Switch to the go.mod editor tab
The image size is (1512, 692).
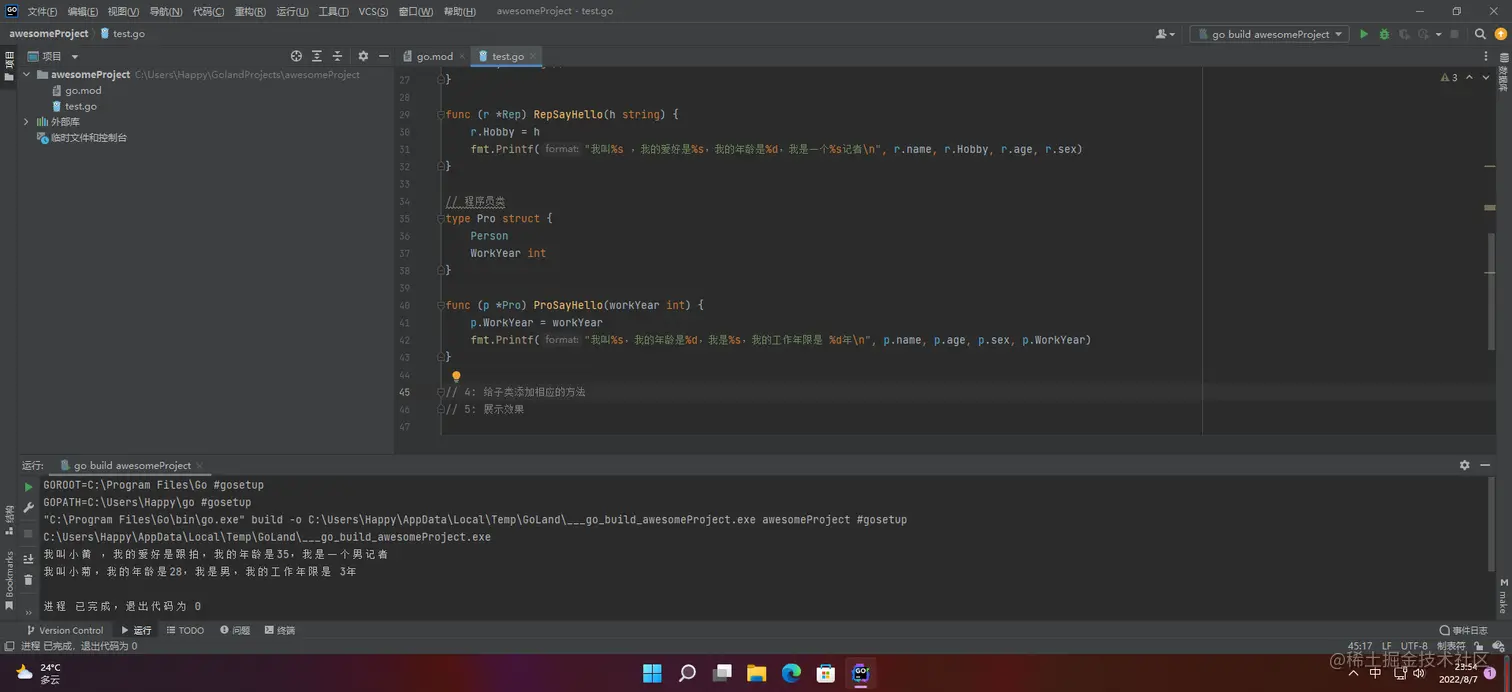[434, 56]
